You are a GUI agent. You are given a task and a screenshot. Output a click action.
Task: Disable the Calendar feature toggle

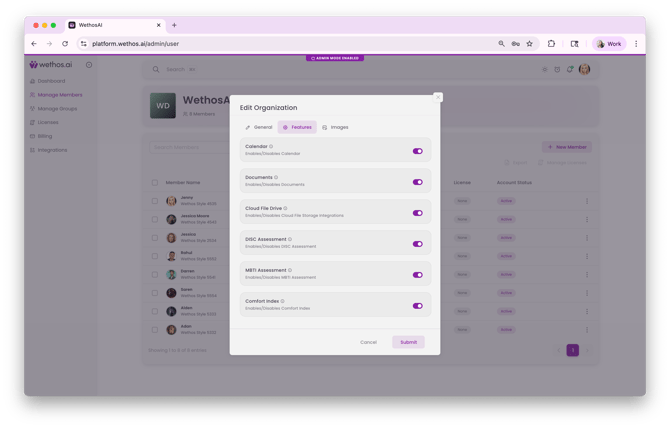[417, 151]
